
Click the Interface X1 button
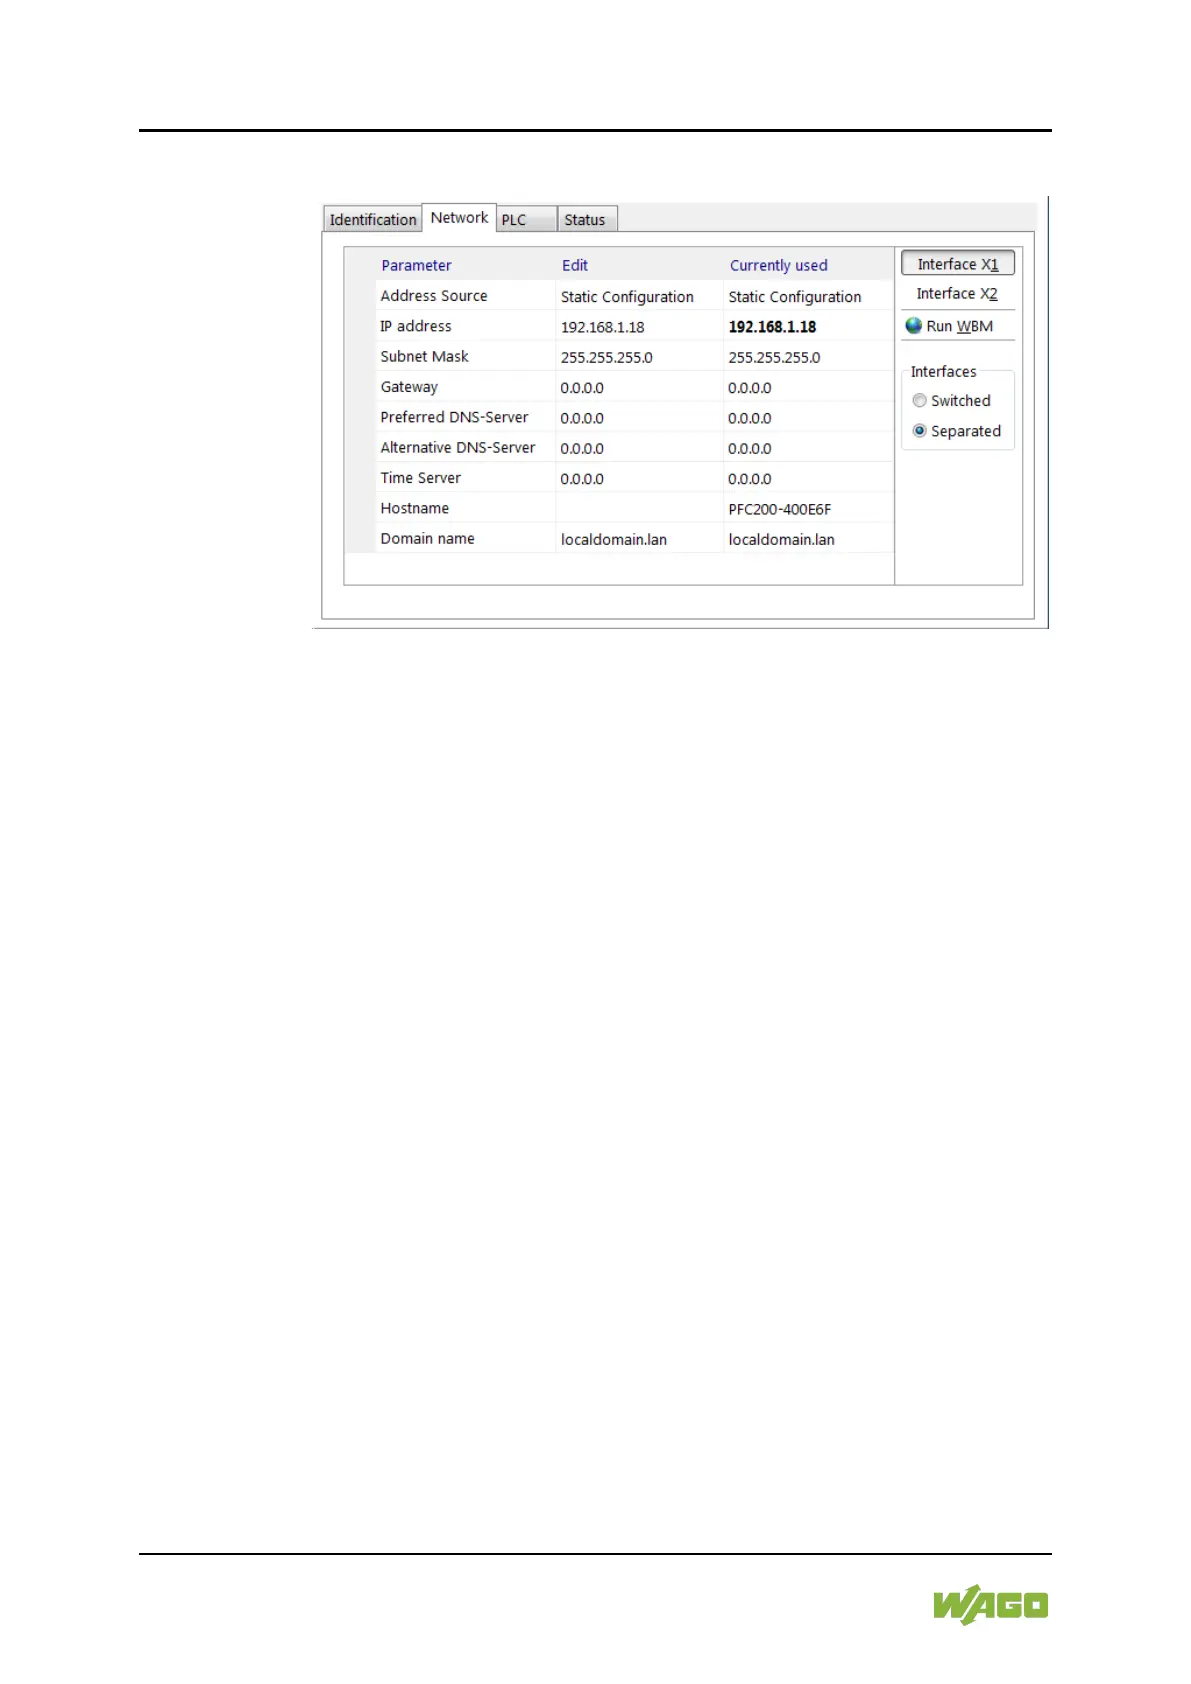pyautogui.click(x=958, y=263)
